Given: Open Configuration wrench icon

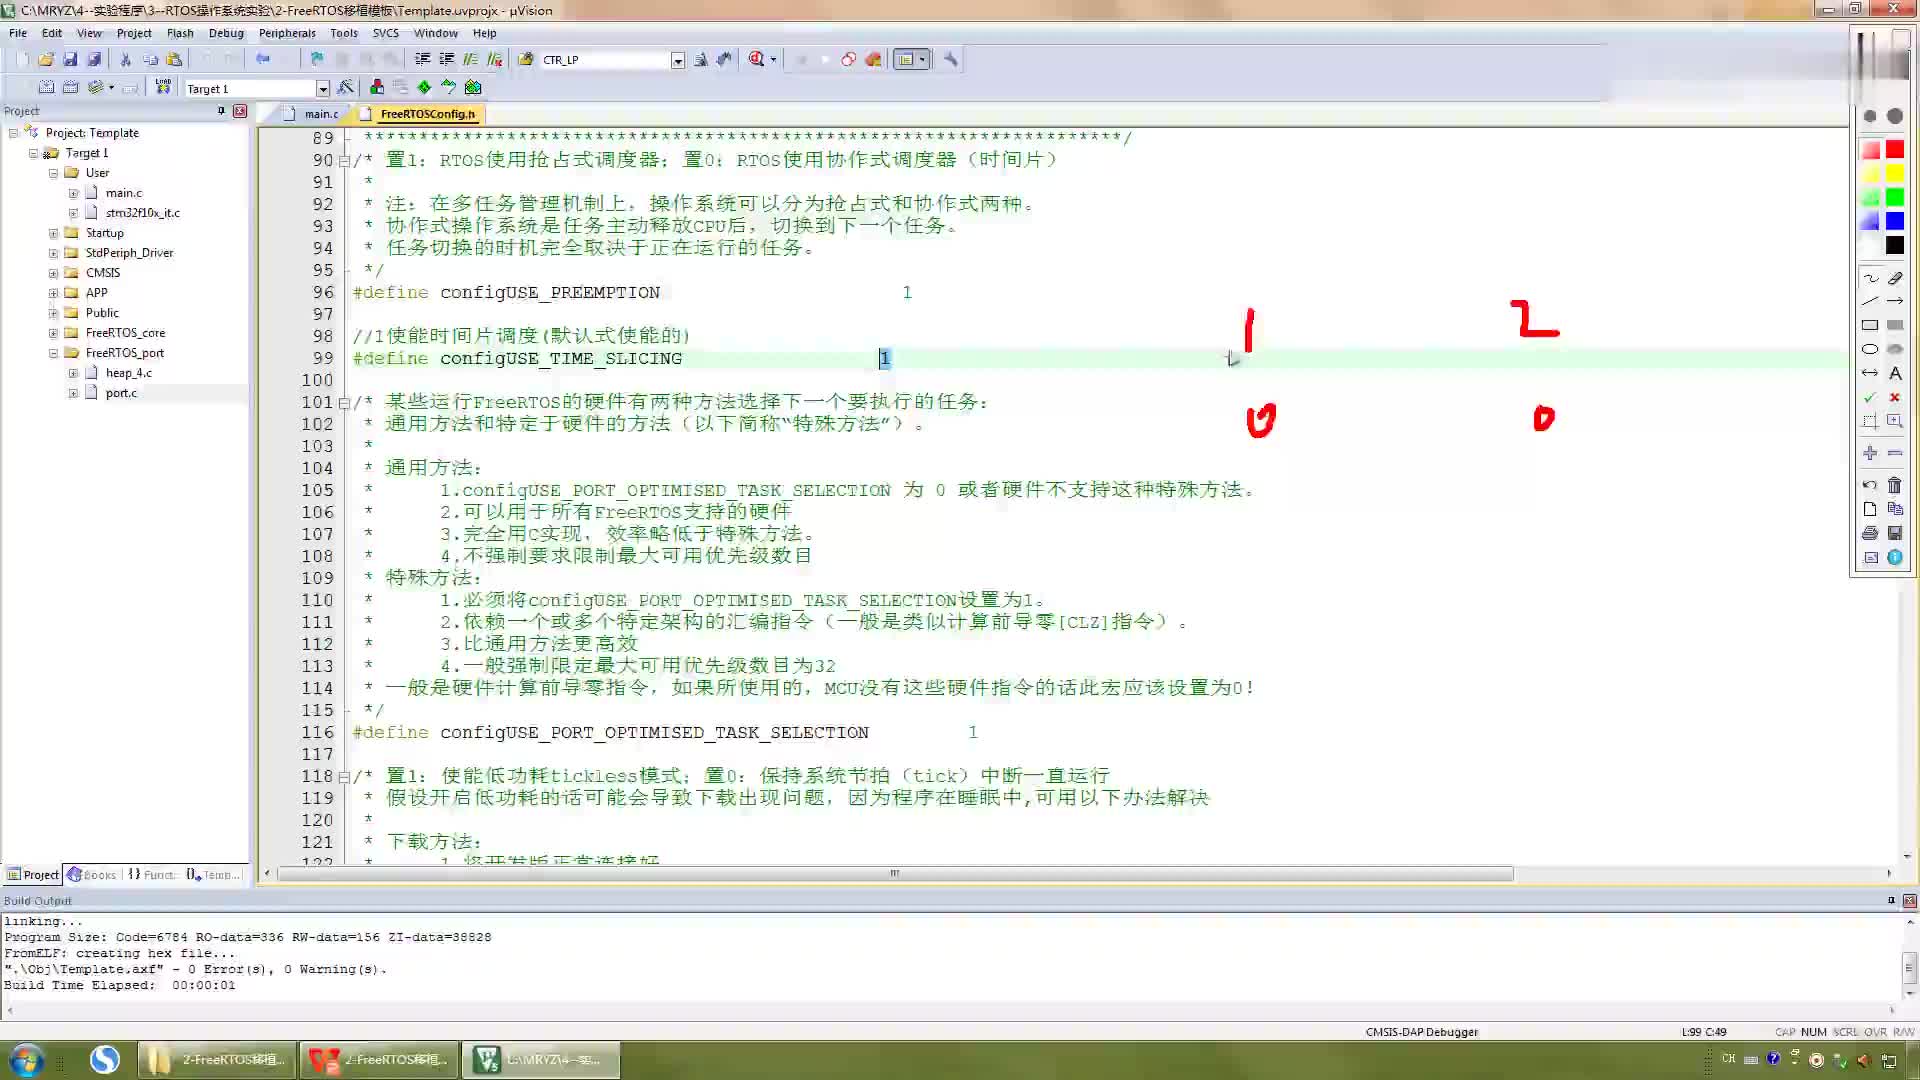Looking at the screenshot, I should 951,60.
